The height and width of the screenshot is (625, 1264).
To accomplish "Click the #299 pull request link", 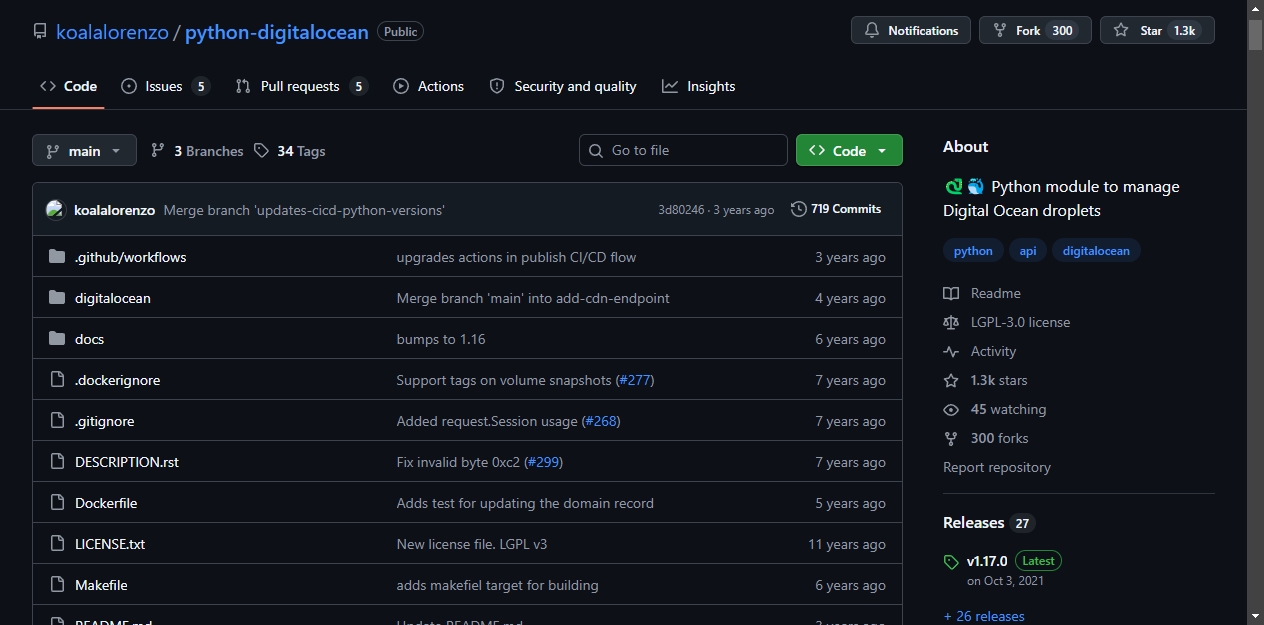I will (x=544, y=462).
